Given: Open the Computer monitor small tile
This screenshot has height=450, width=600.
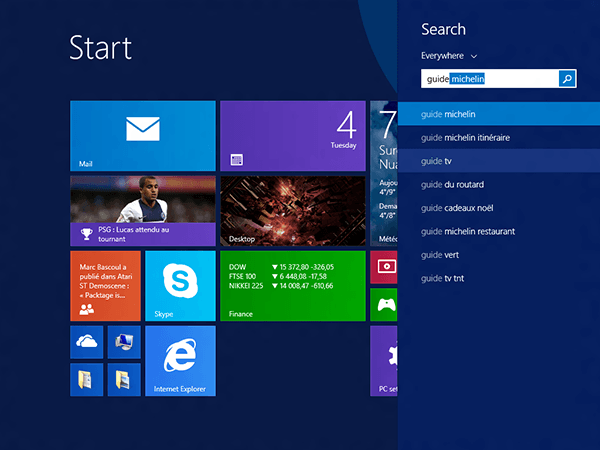Looking at the screenshot, I should click(x=124, y=342).
